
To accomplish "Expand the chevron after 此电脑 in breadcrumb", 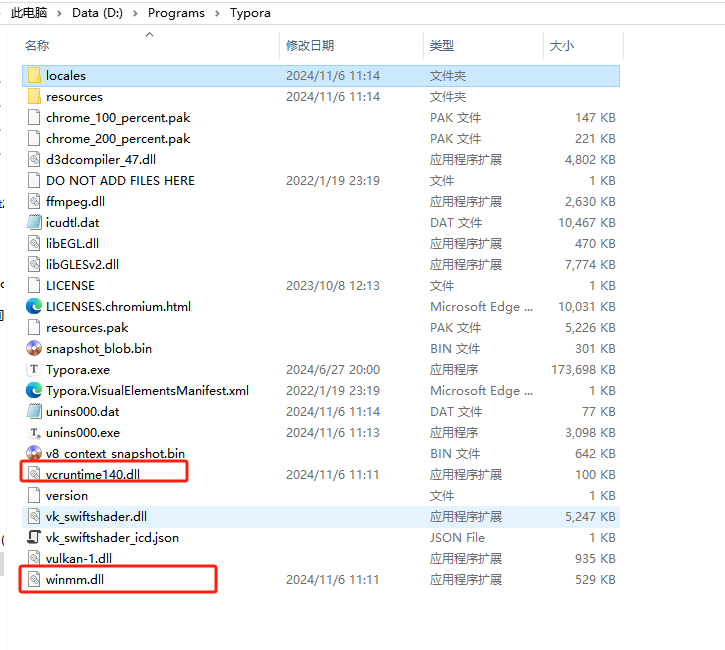I will click(59, 13).
